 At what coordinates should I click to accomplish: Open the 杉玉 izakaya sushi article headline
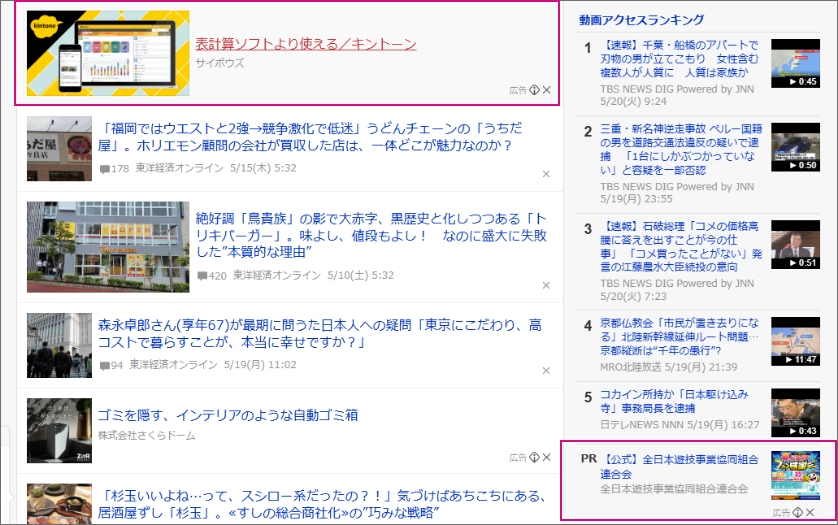click(322, 504)
